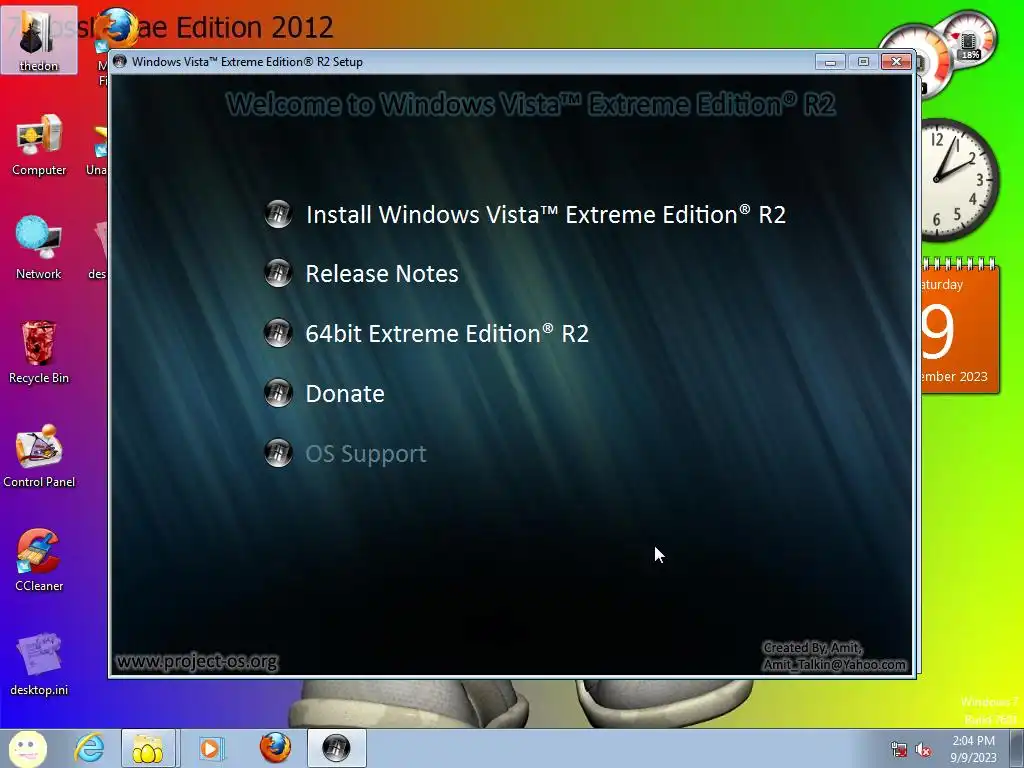1024x768 pixels.
Task: Minimize the Vista Extreme Edition setup window
Action: pyautogui.click(x=830, y=62)
